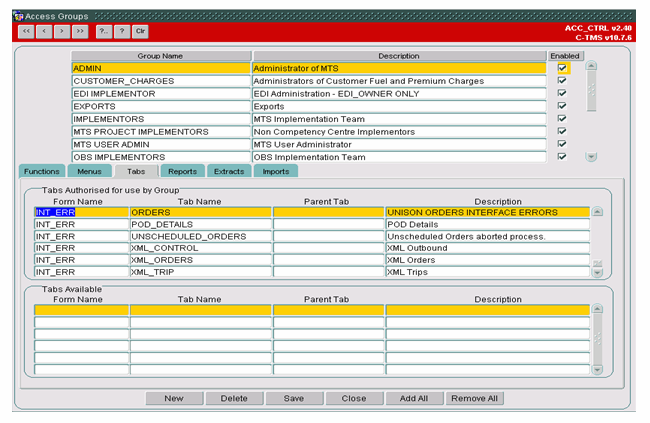Click Tabs Available scrollbar down arrow
This screenshot has height=423, width=650.
coord(597,370)
